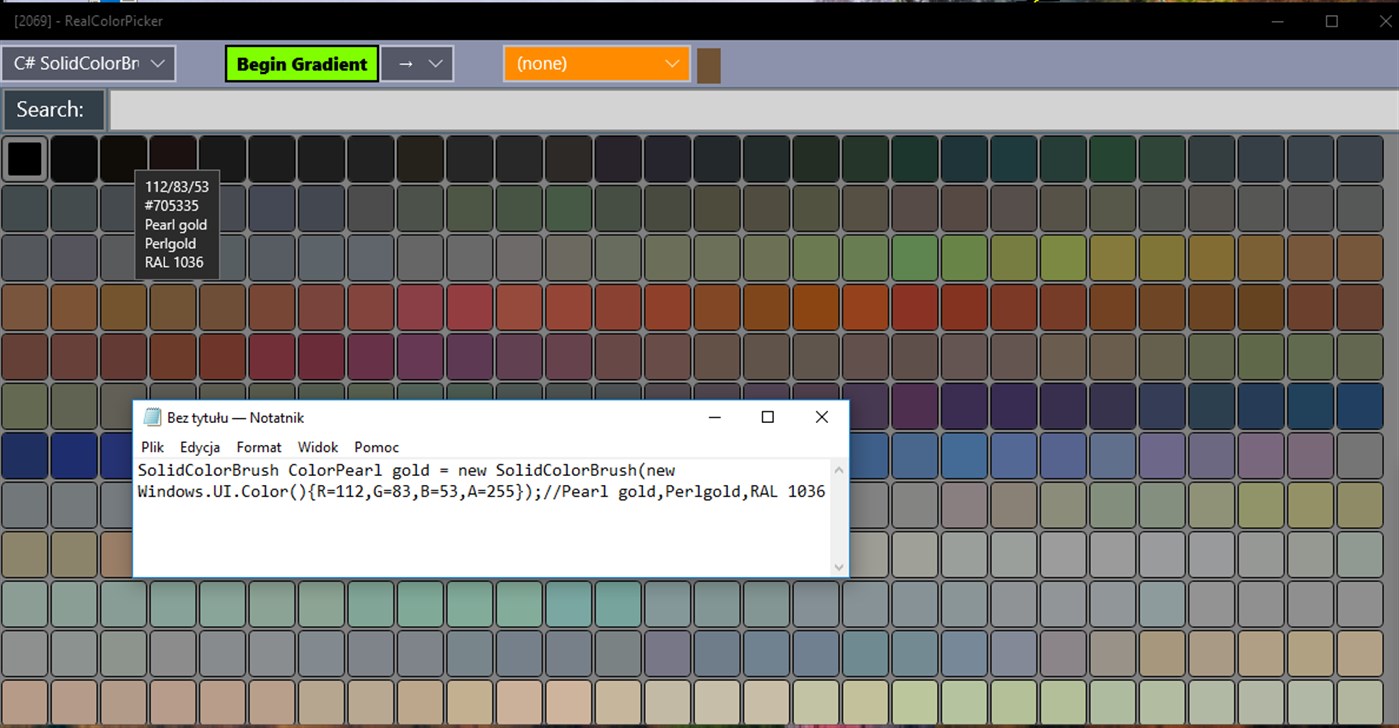Click the Notatnik scrollbar down arrow
Viewport: 1399px width, 728px height.
[x=839, y=567]
